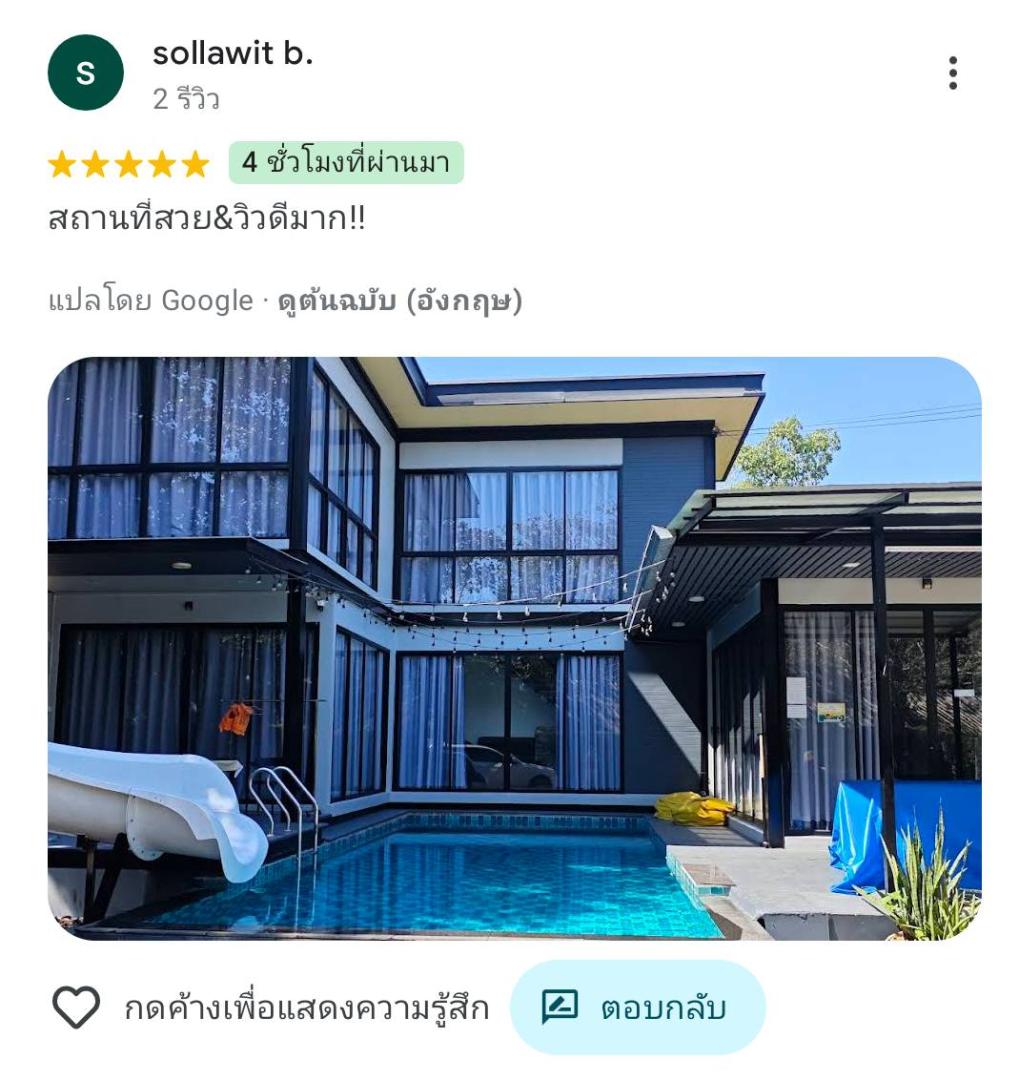Click the second yellow rating star
This screenshot has height=1080, width=1019.
coord(95,165)
